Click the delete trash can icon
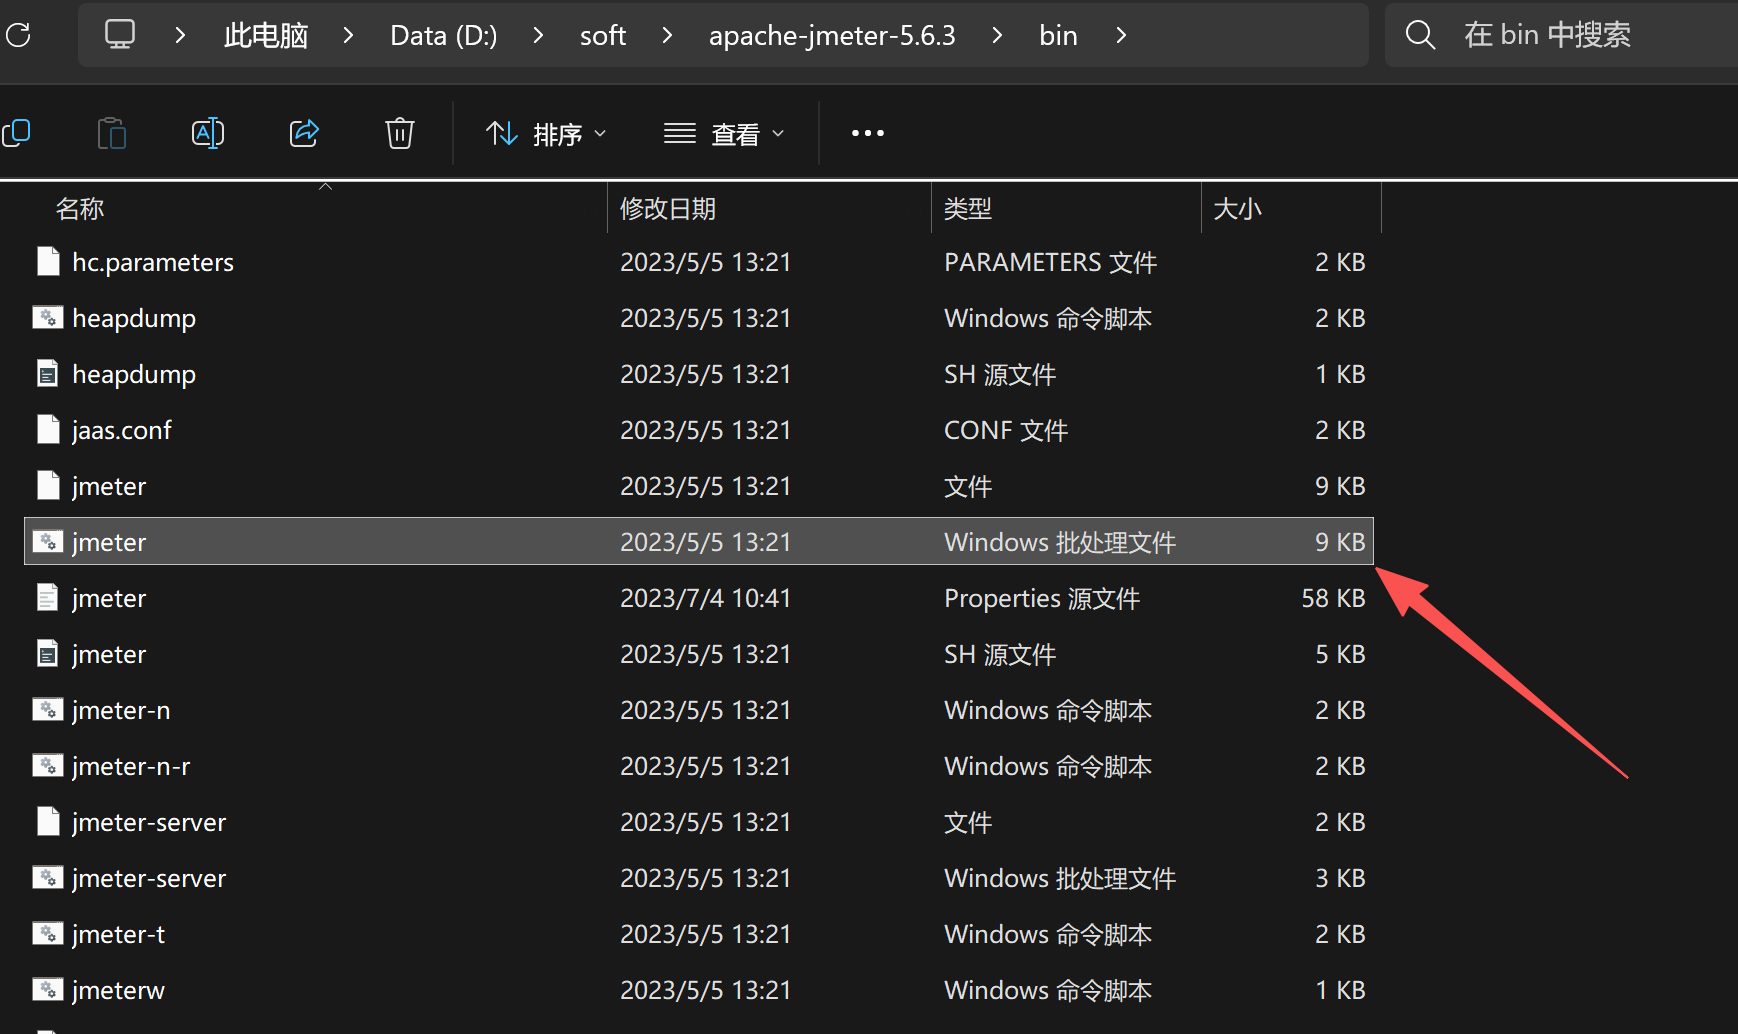Image resolution: width=1738 pixels, height=1034 pixels. tap(400, 133)
